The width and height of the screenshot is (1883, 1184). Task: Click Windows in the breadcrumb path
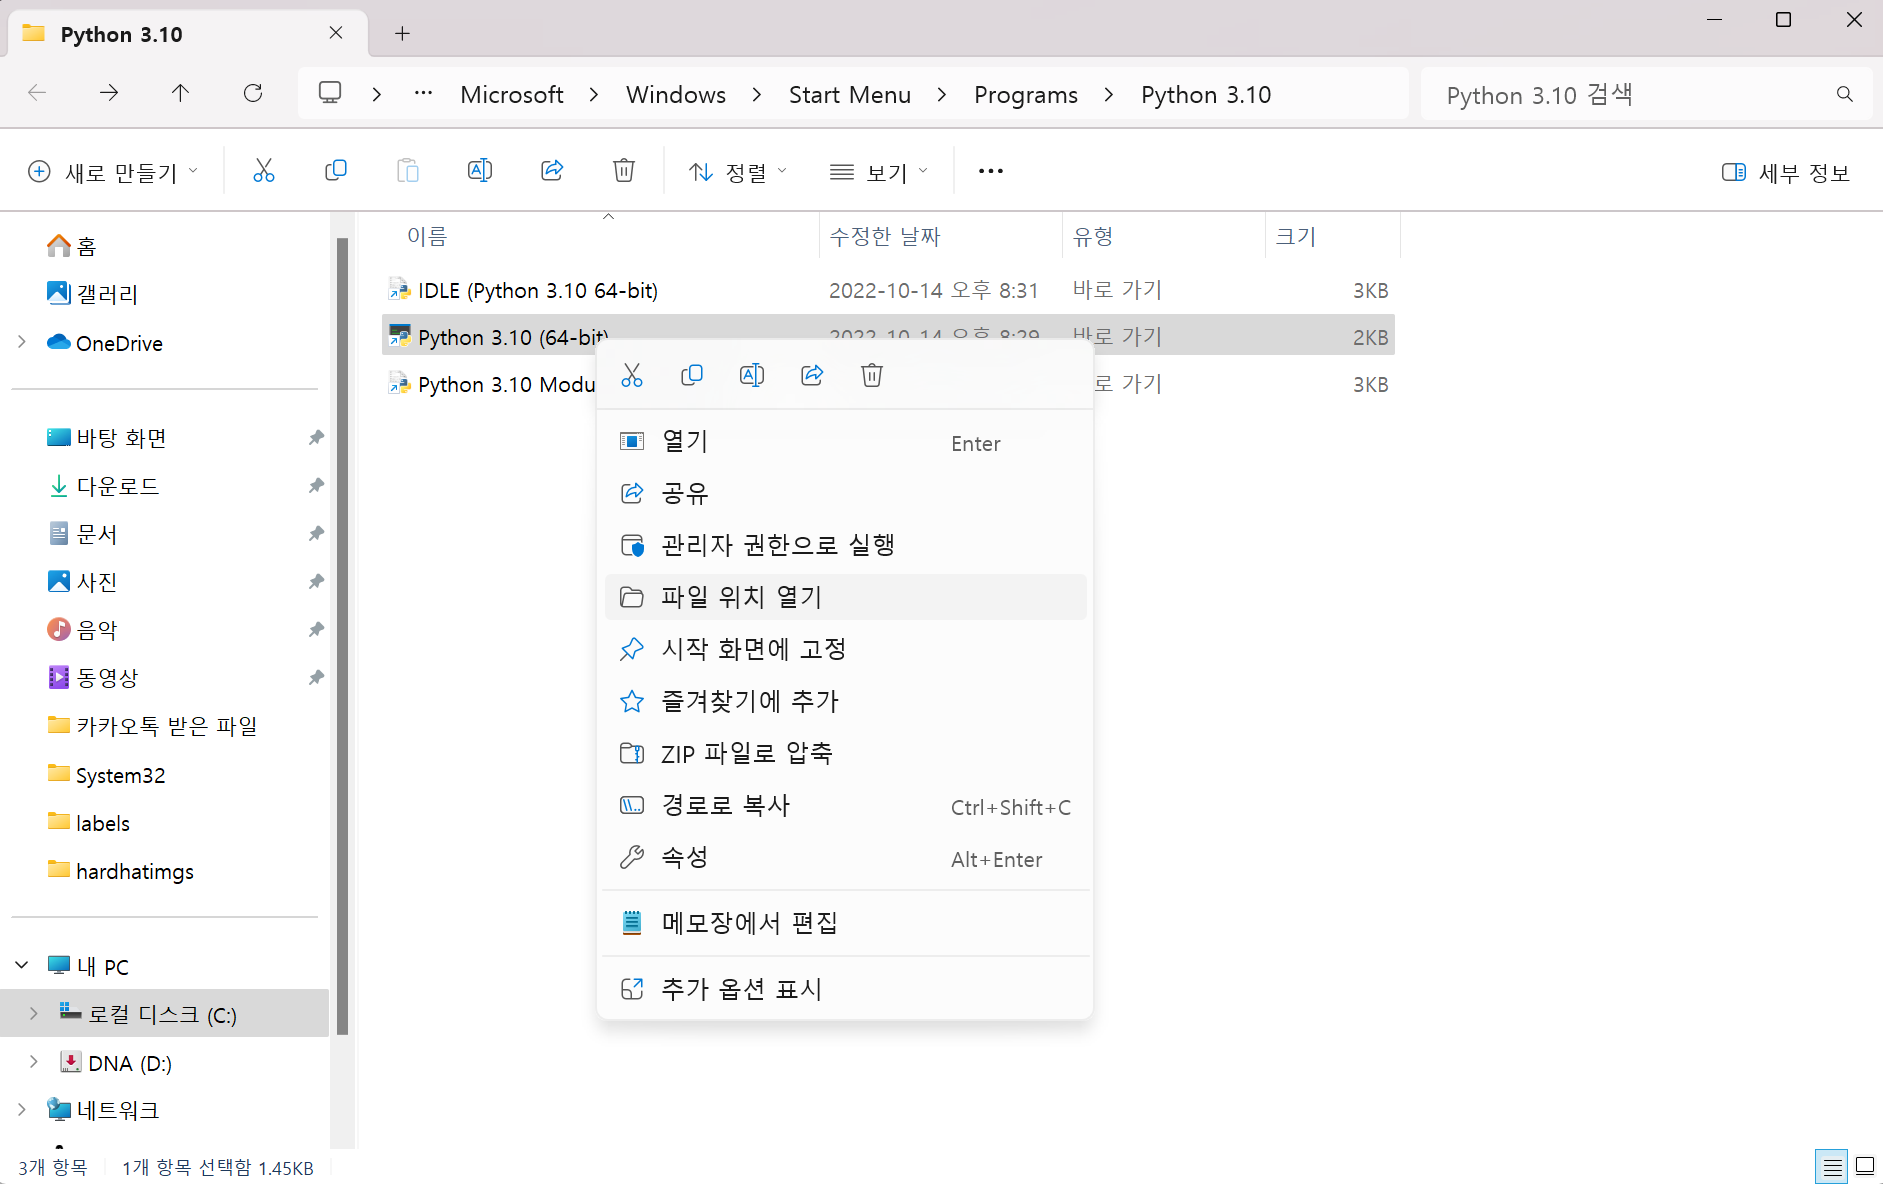click(x=676, y=94)
